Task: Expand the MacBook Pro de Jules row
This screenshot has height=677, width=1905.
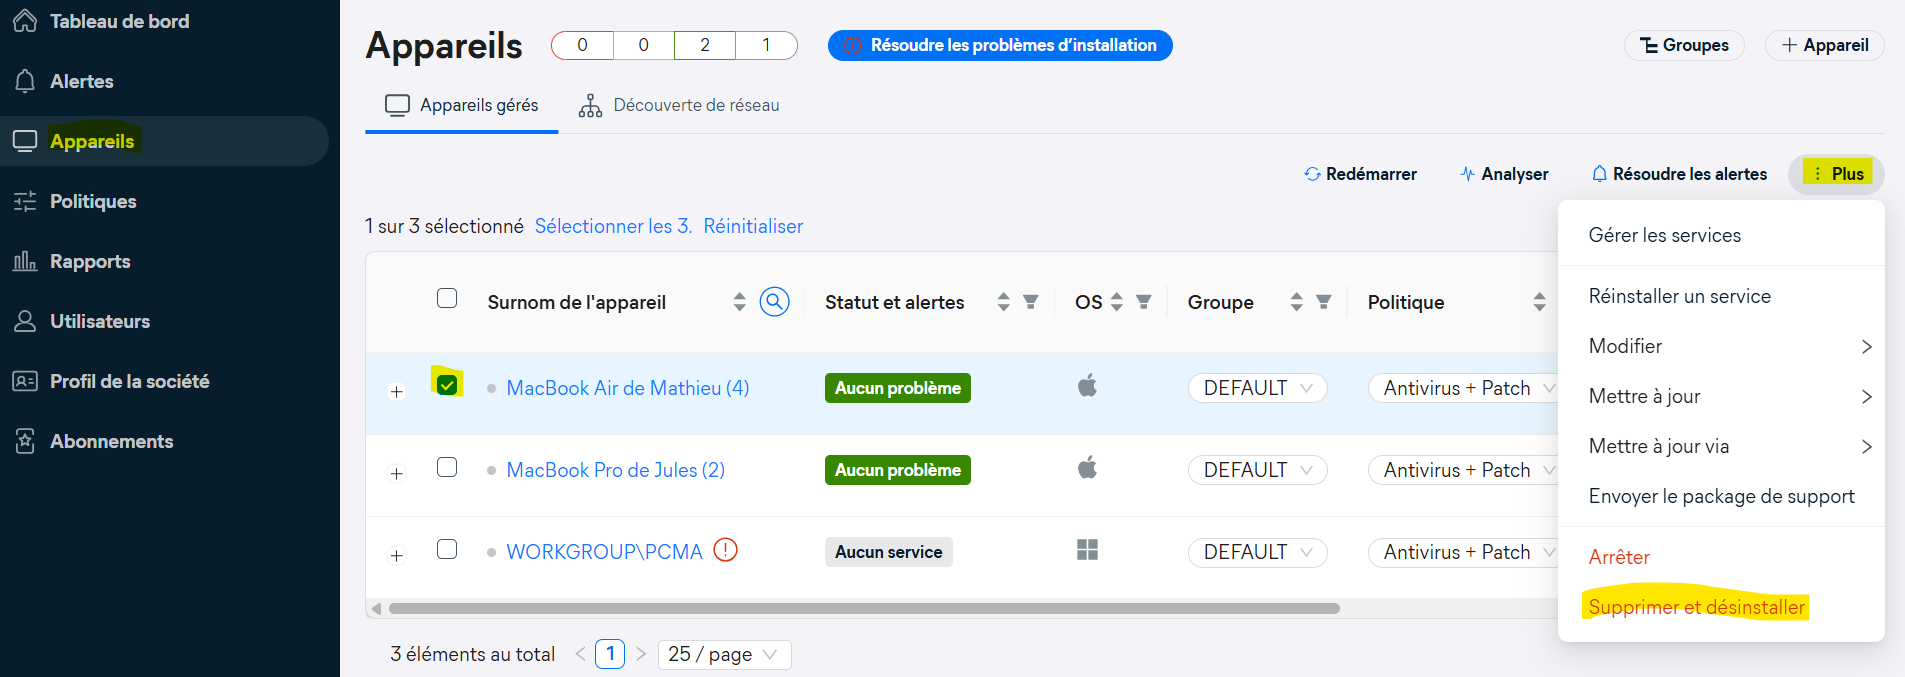Action: [397, 474]
